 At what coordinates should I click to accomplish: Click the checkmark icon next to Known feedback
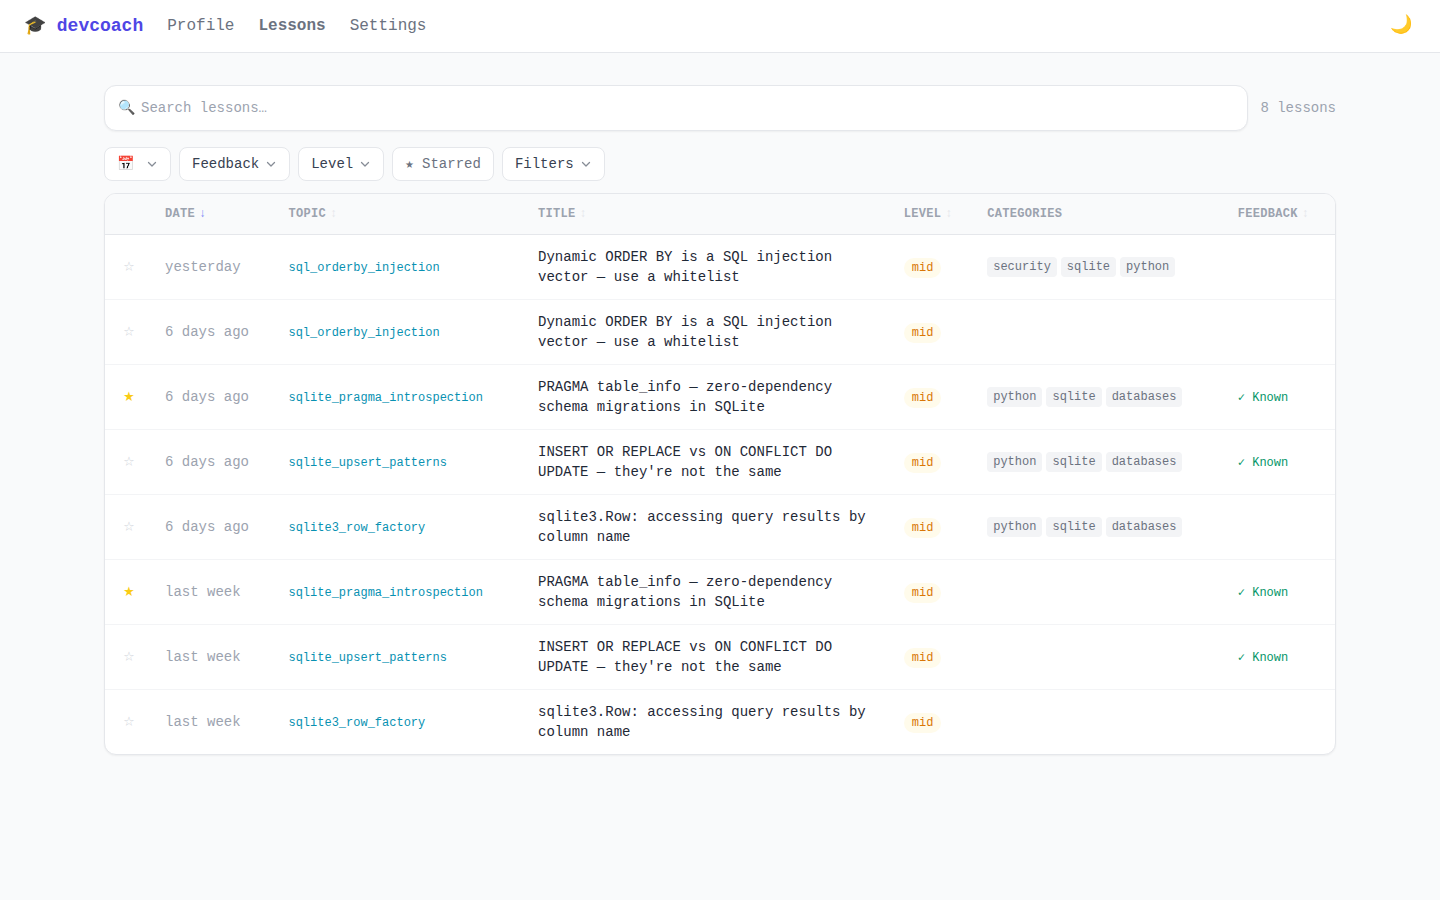point(1243,396)
